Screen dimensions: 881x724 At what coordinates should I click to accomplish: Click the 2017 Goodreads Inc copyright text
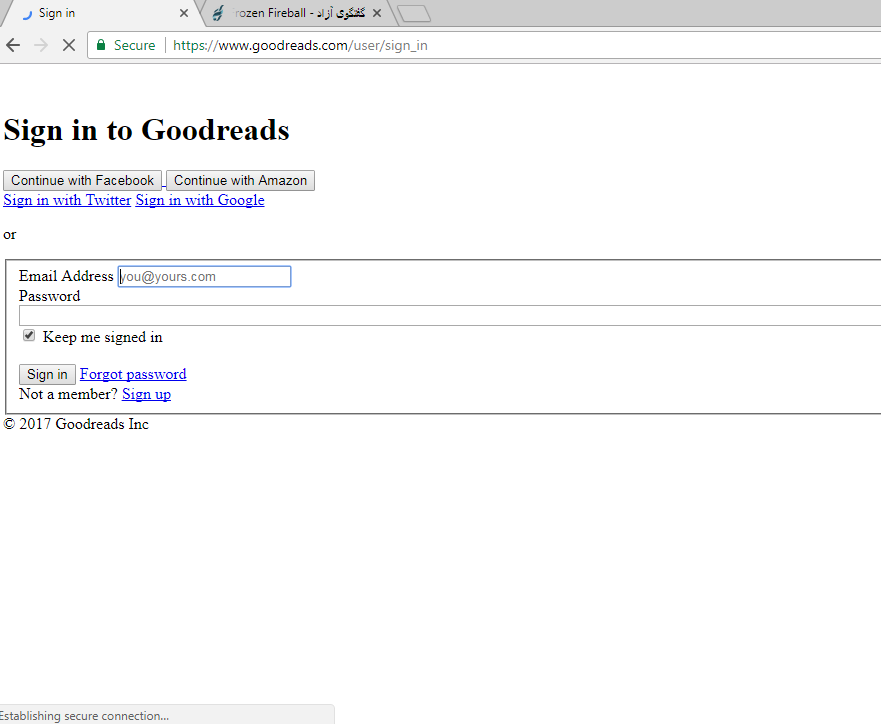[x=76, y=424]
